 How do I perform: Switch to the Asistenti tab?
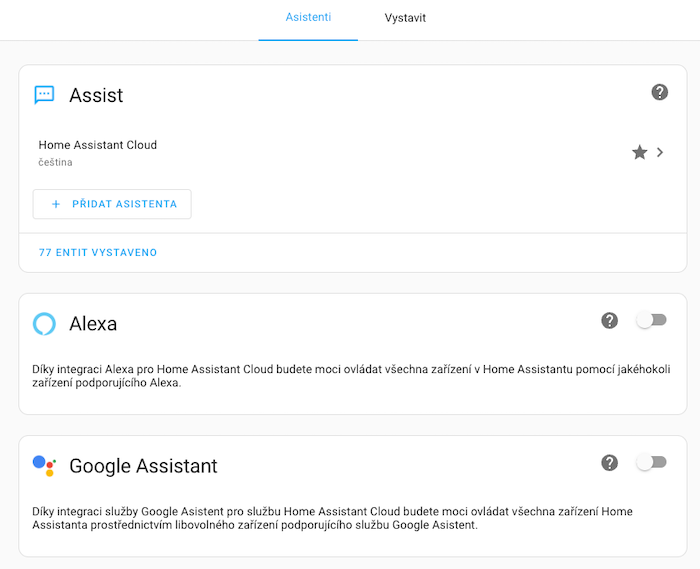308,18
